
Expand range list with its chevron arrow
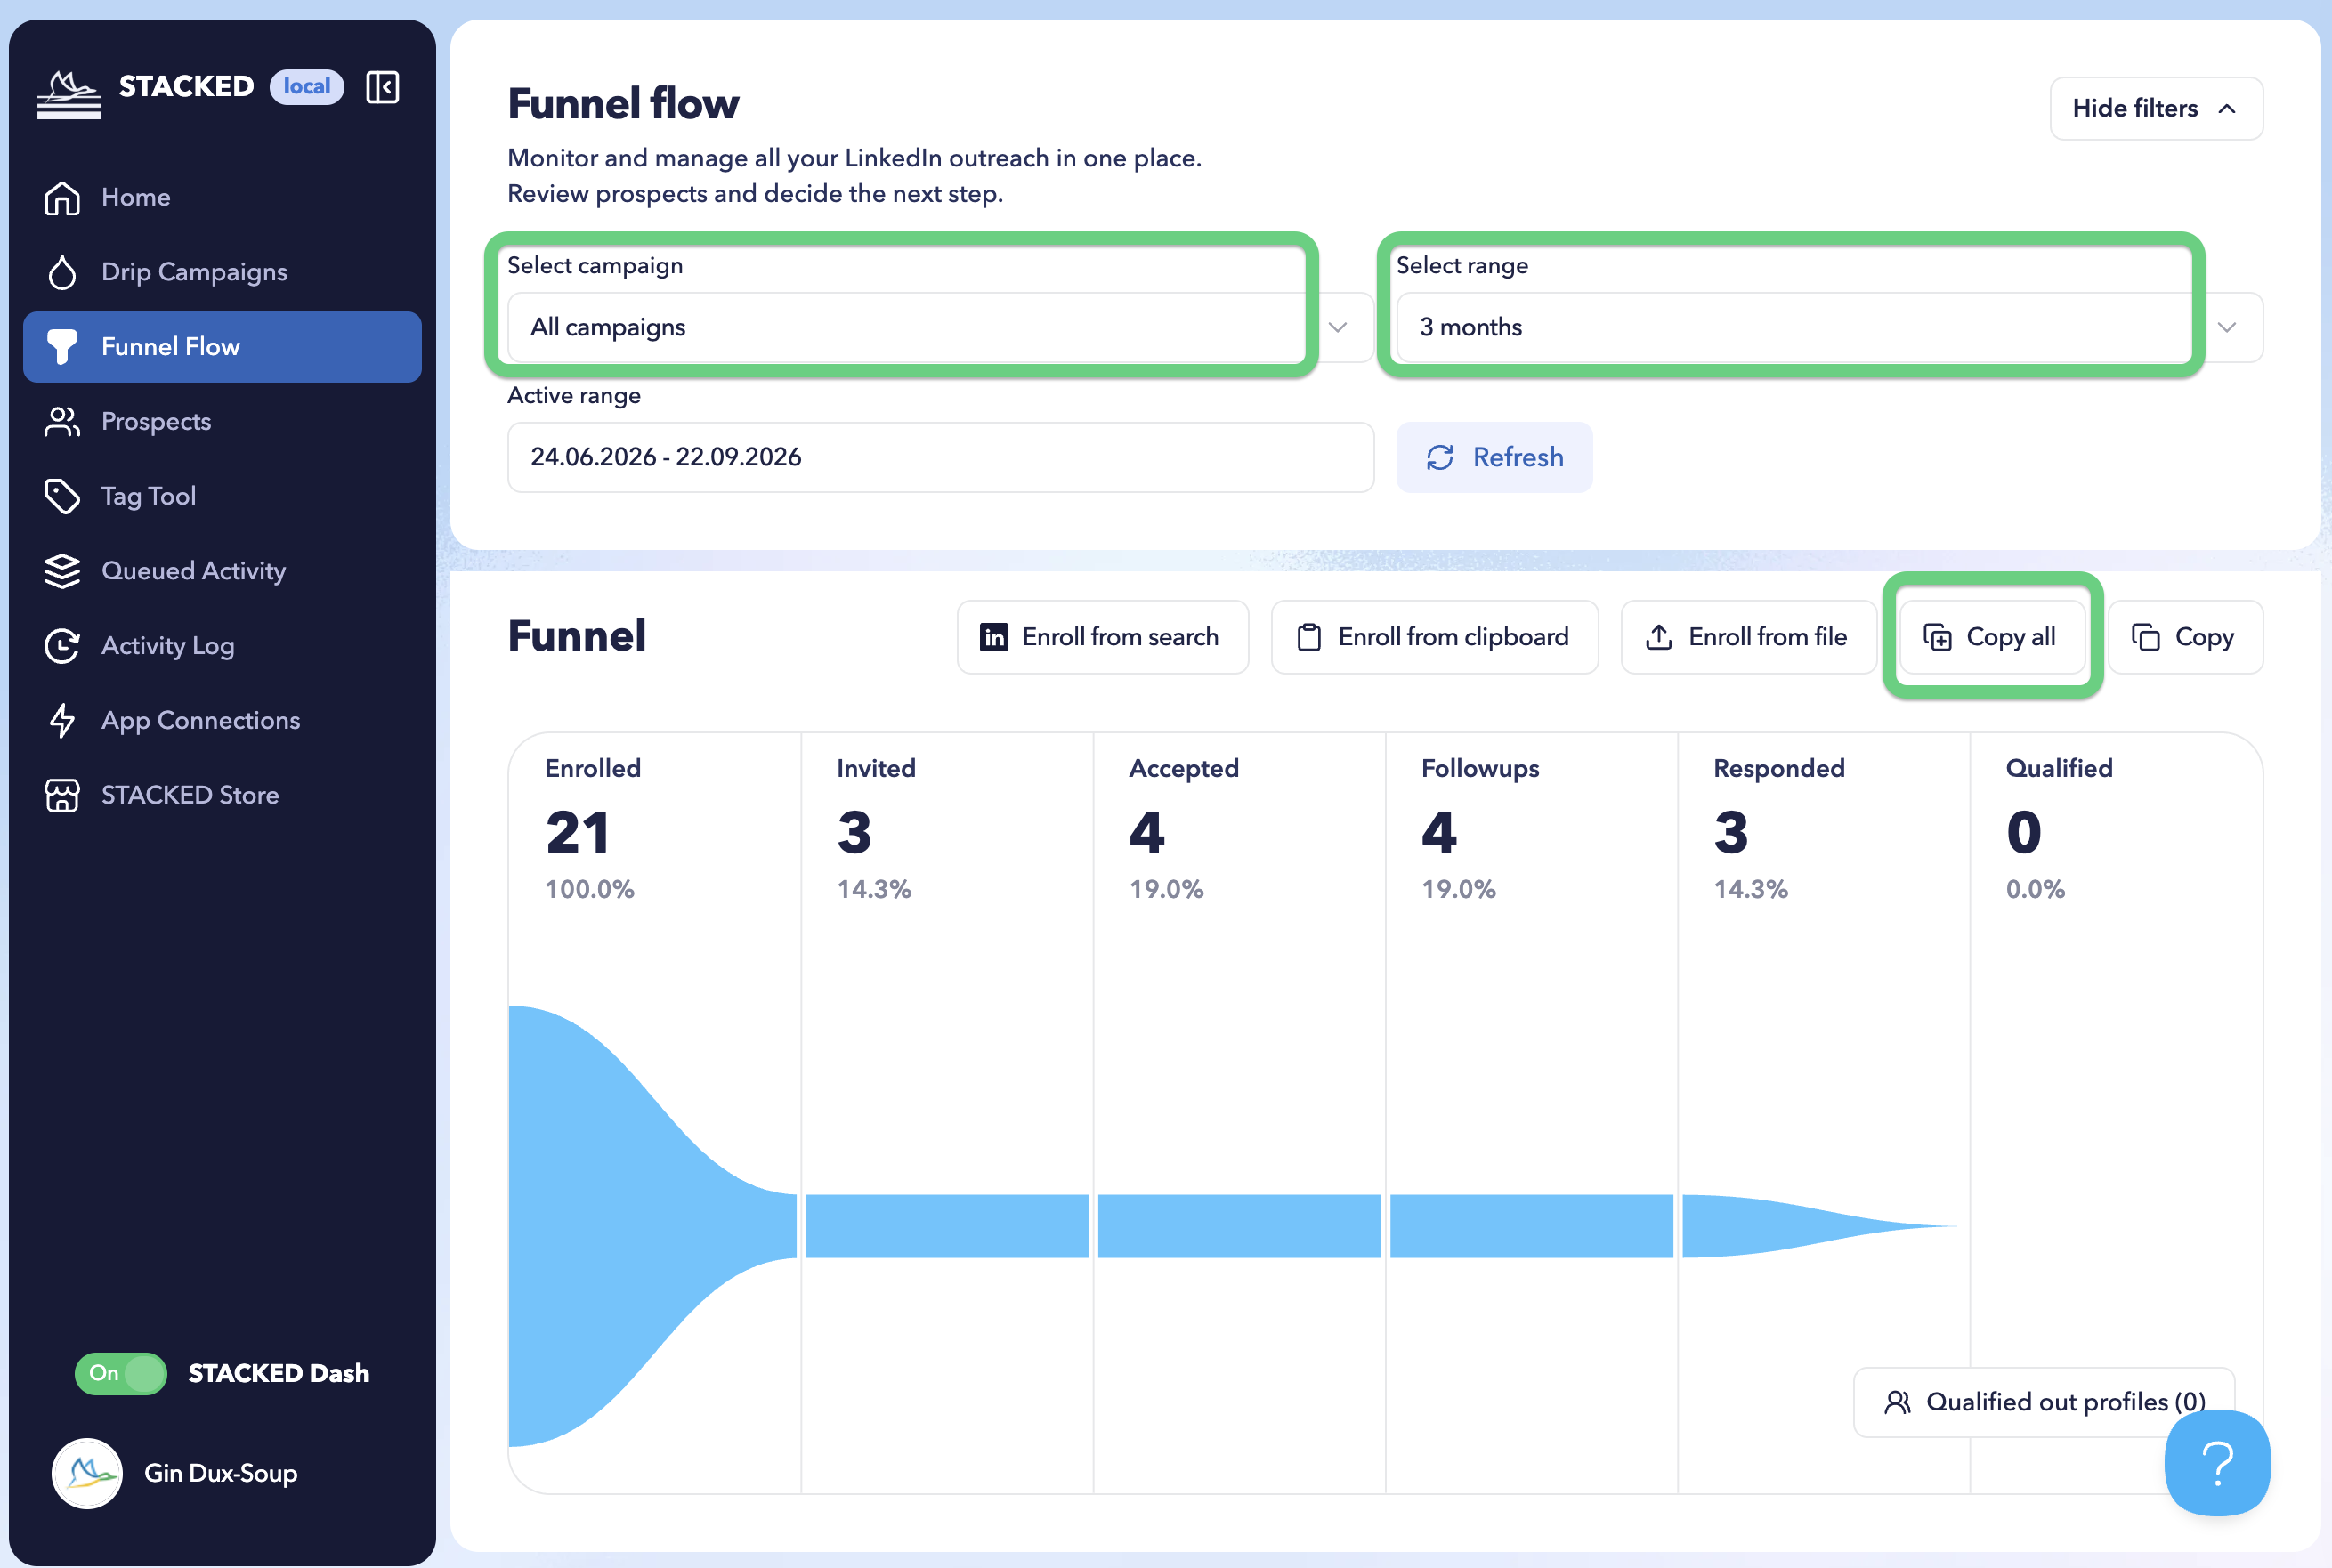(x=2227, y=327)
